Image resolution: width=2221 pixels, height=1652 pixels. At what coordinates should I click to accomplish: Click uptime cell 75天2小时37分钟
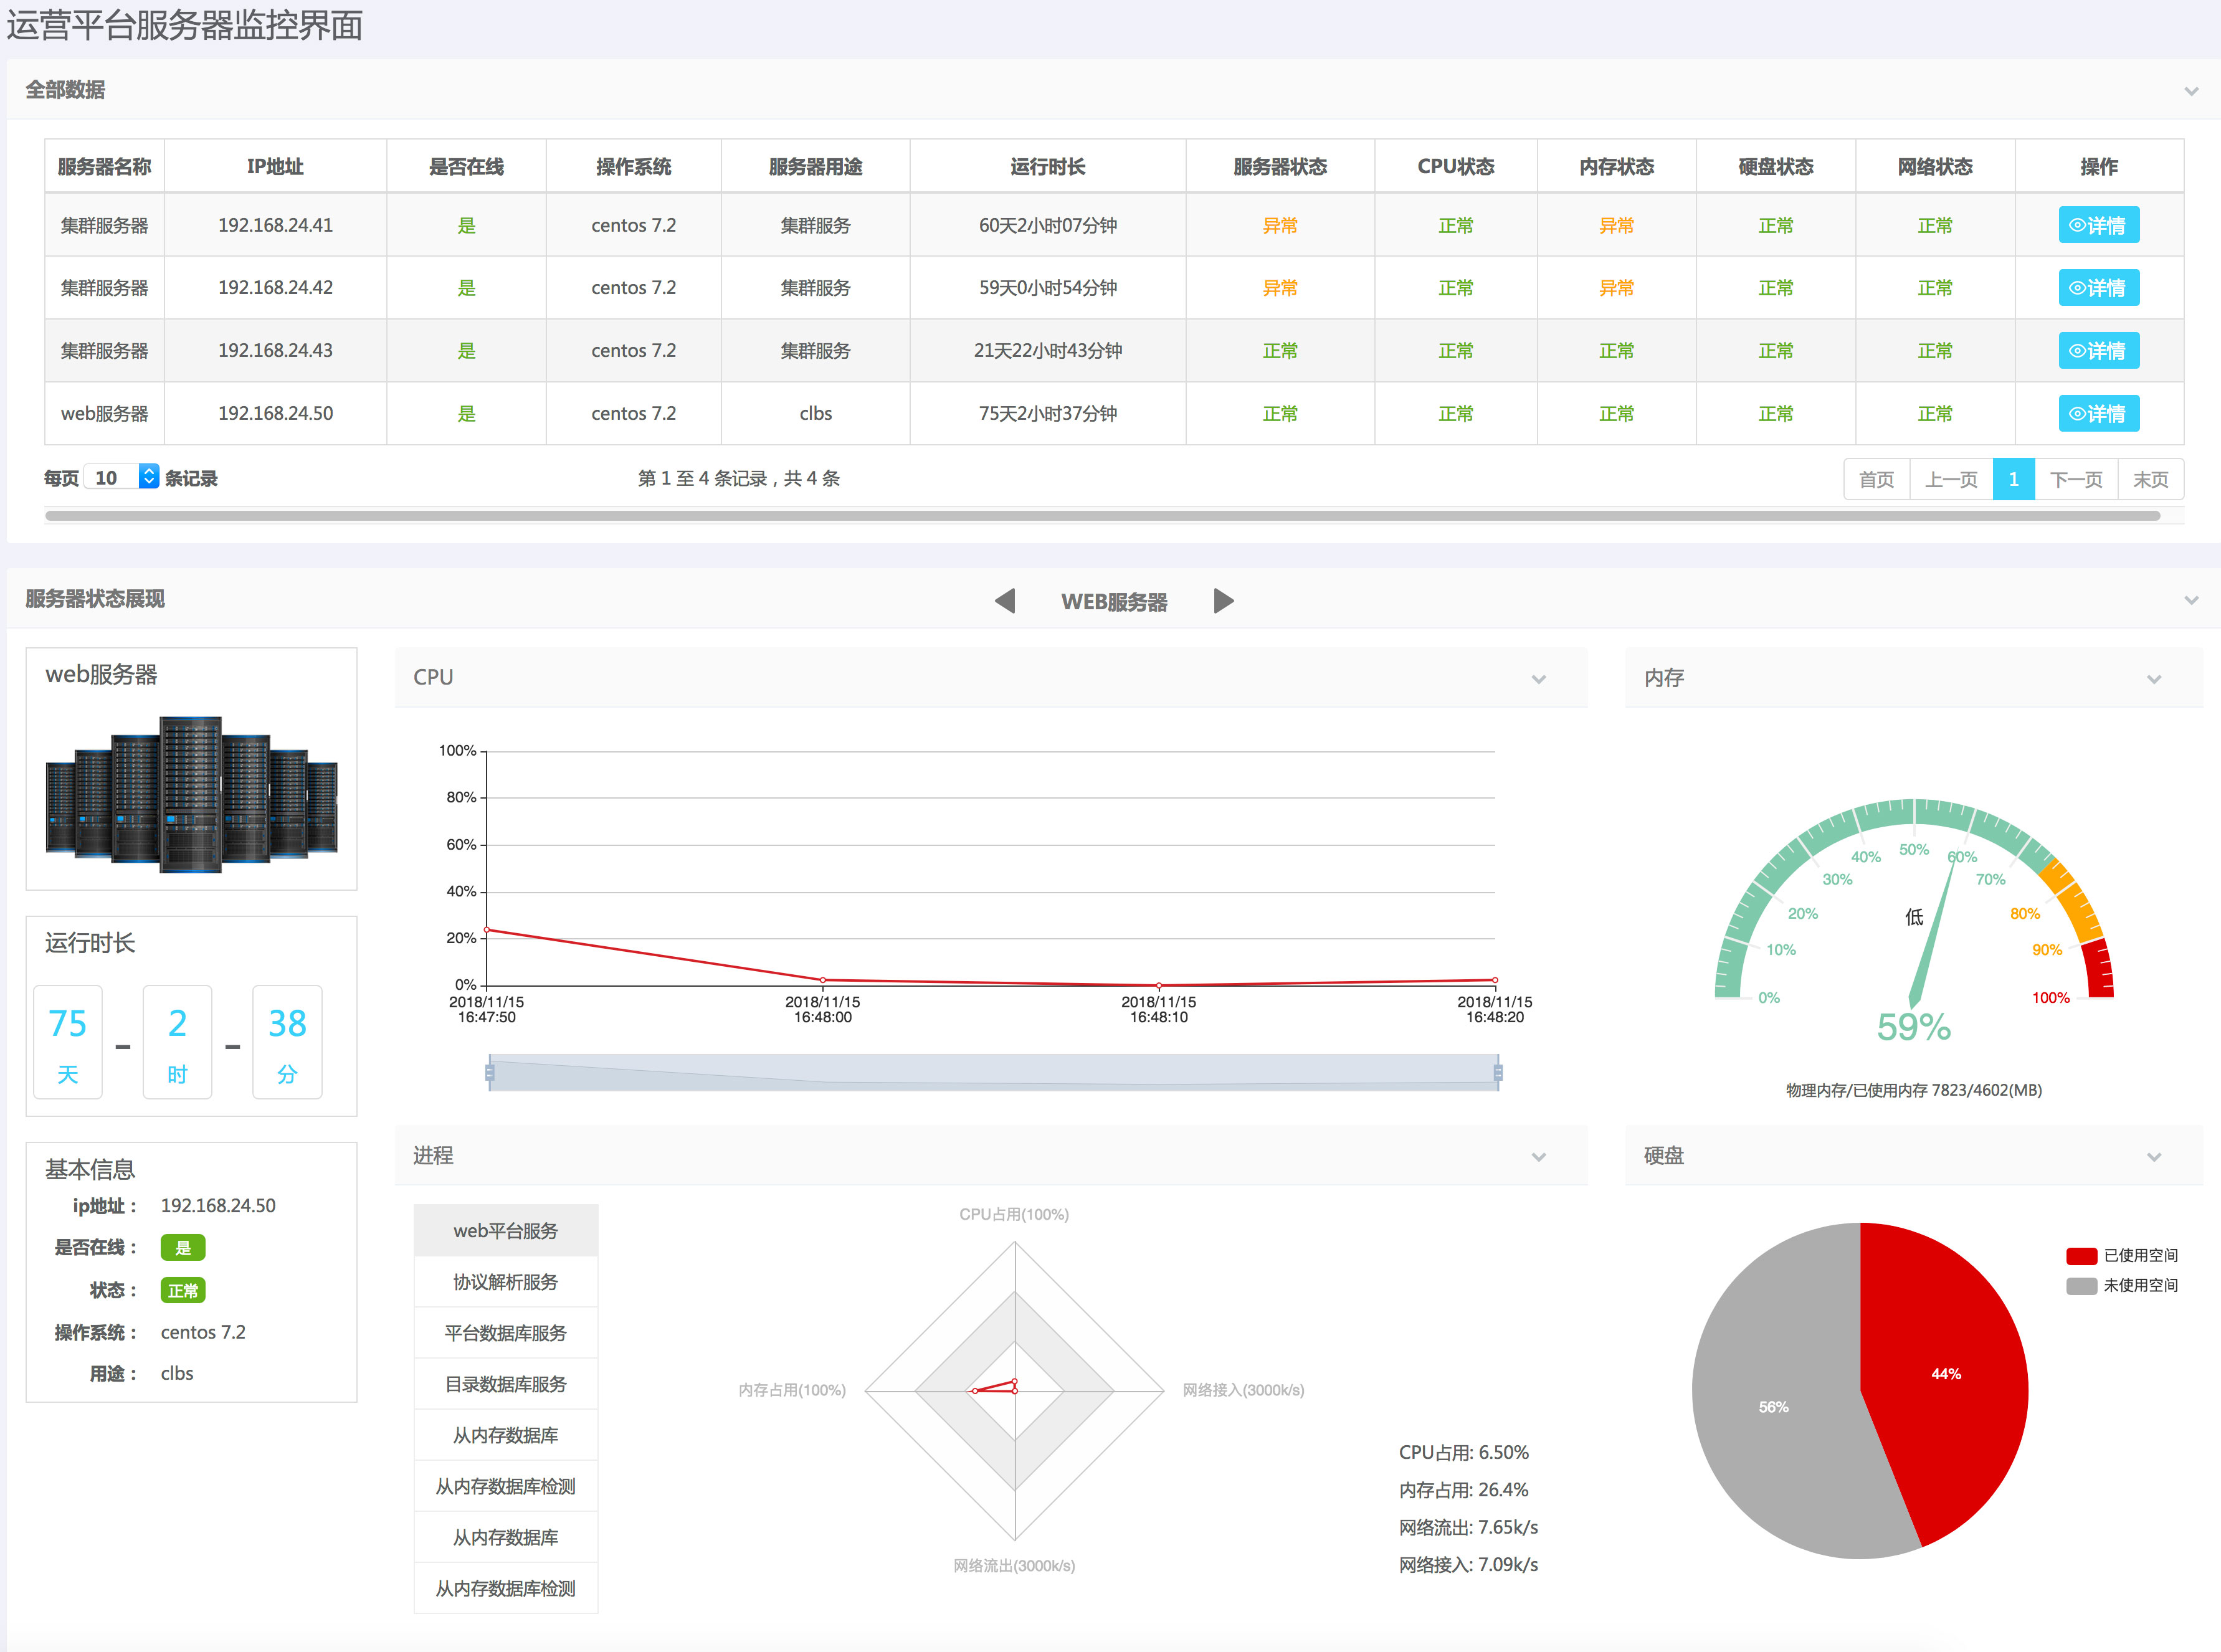[1047, 413]
